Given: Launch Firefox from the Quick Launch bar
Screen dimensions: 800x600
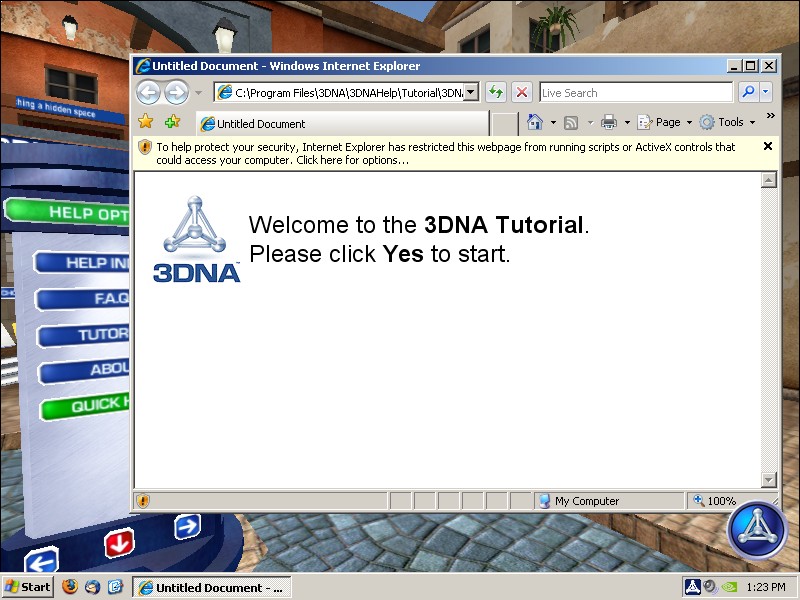Looking at the screenshot, I should [70, 587].
